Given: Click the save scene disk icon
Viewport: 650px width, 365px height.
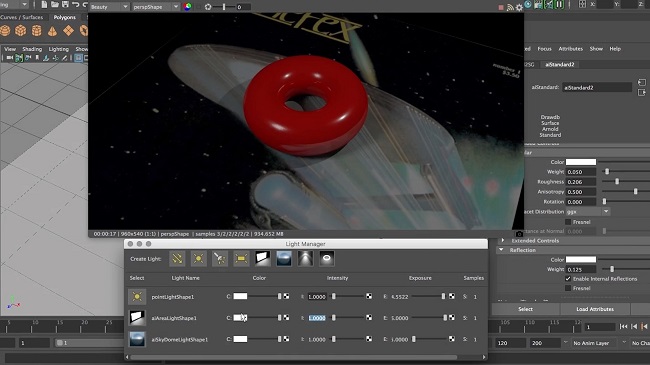Looking at the screenshot, I should click(x=65, y=5).
